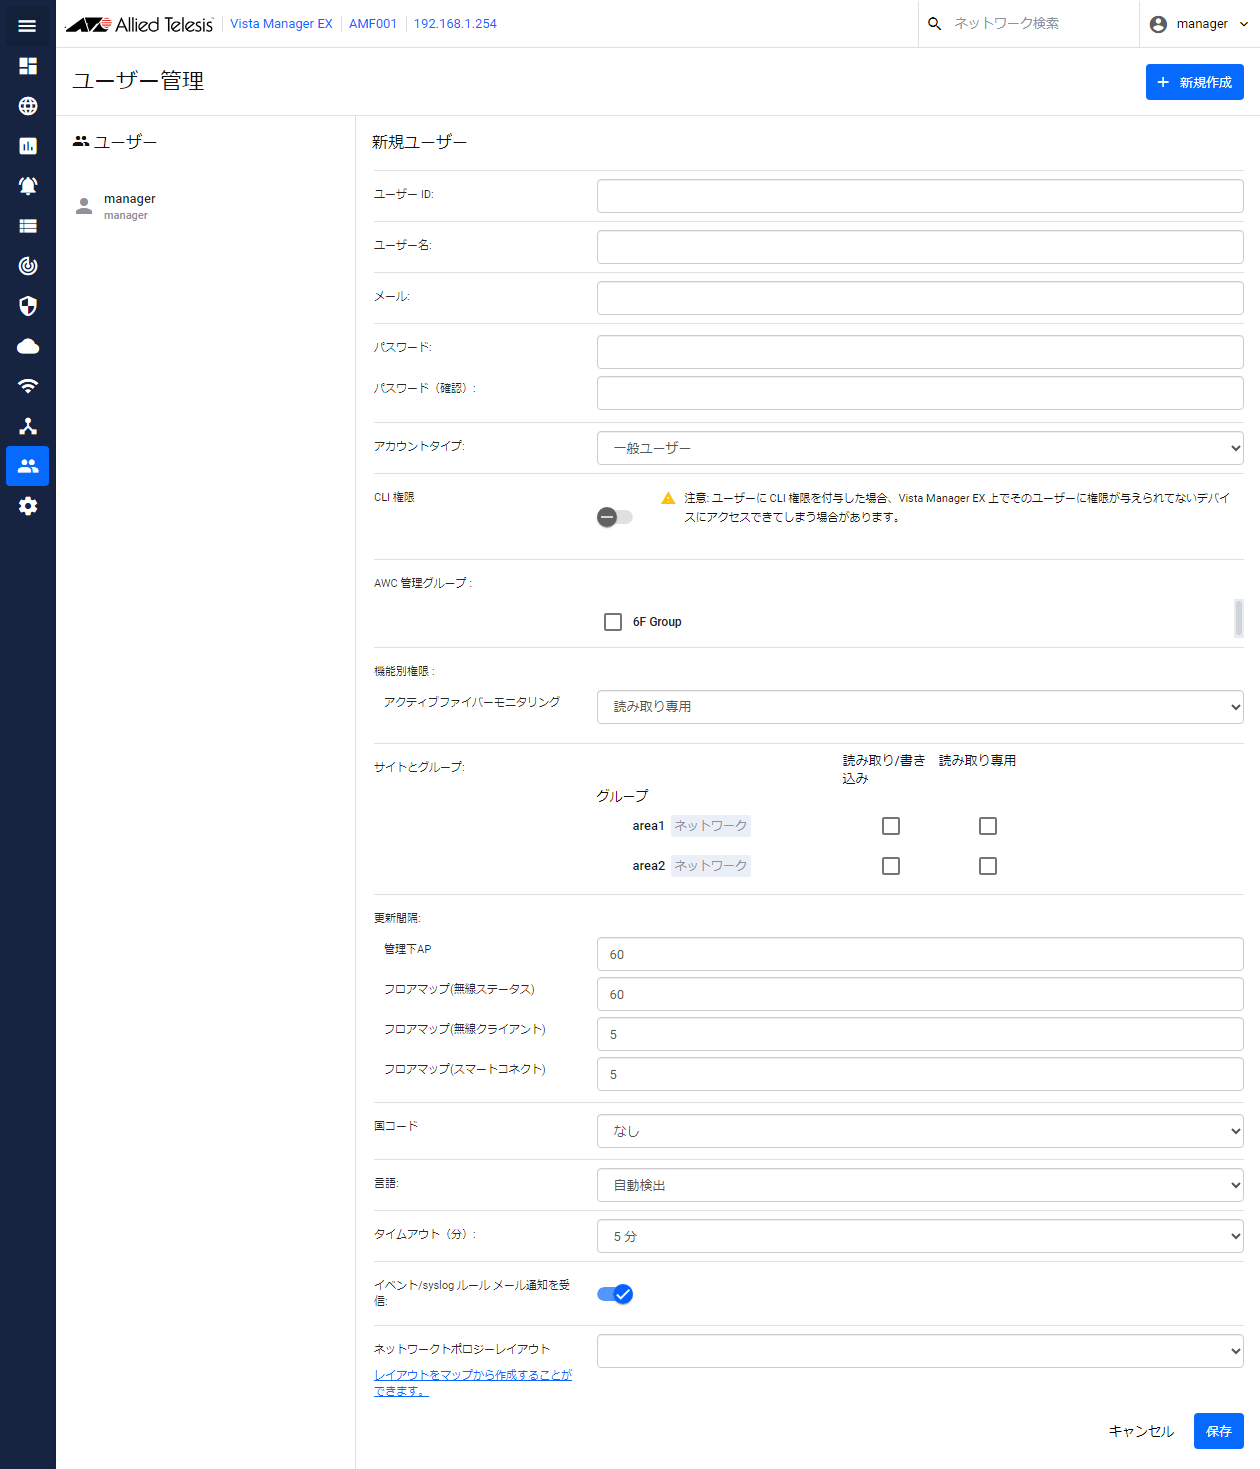Click the 192.168.1.254 breadcrumb link
Image resolution: width=1260 pixels, height=1469 pixels.
(x=455, y=24)
